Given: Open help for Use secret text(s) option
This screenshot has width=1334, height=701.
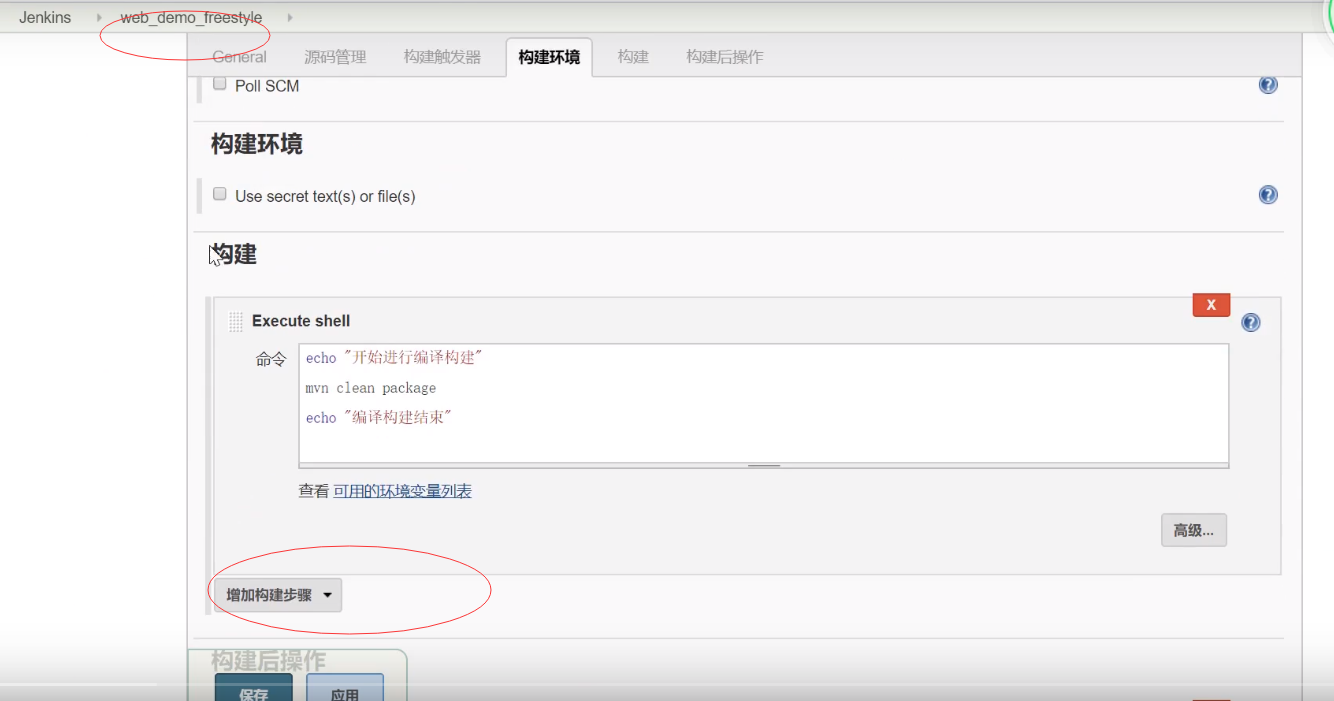Looking at the screenshot, I should click(1268, 195).
